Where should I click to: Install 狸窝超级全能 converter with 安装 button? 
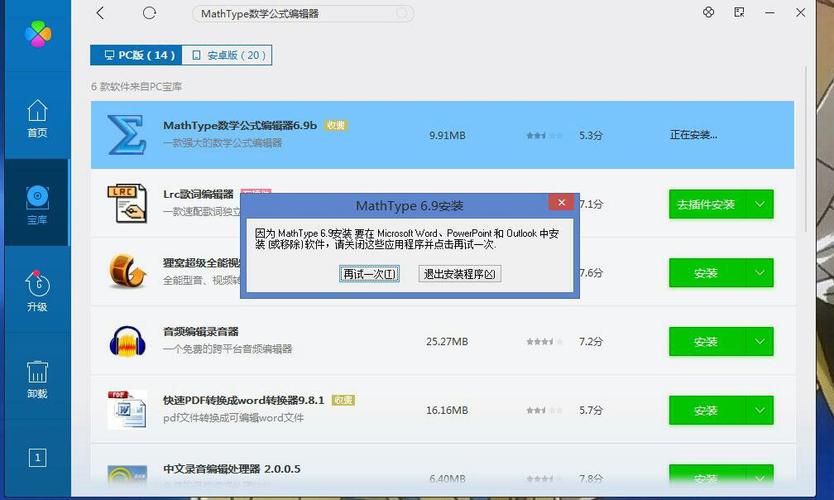coord(706,273)
